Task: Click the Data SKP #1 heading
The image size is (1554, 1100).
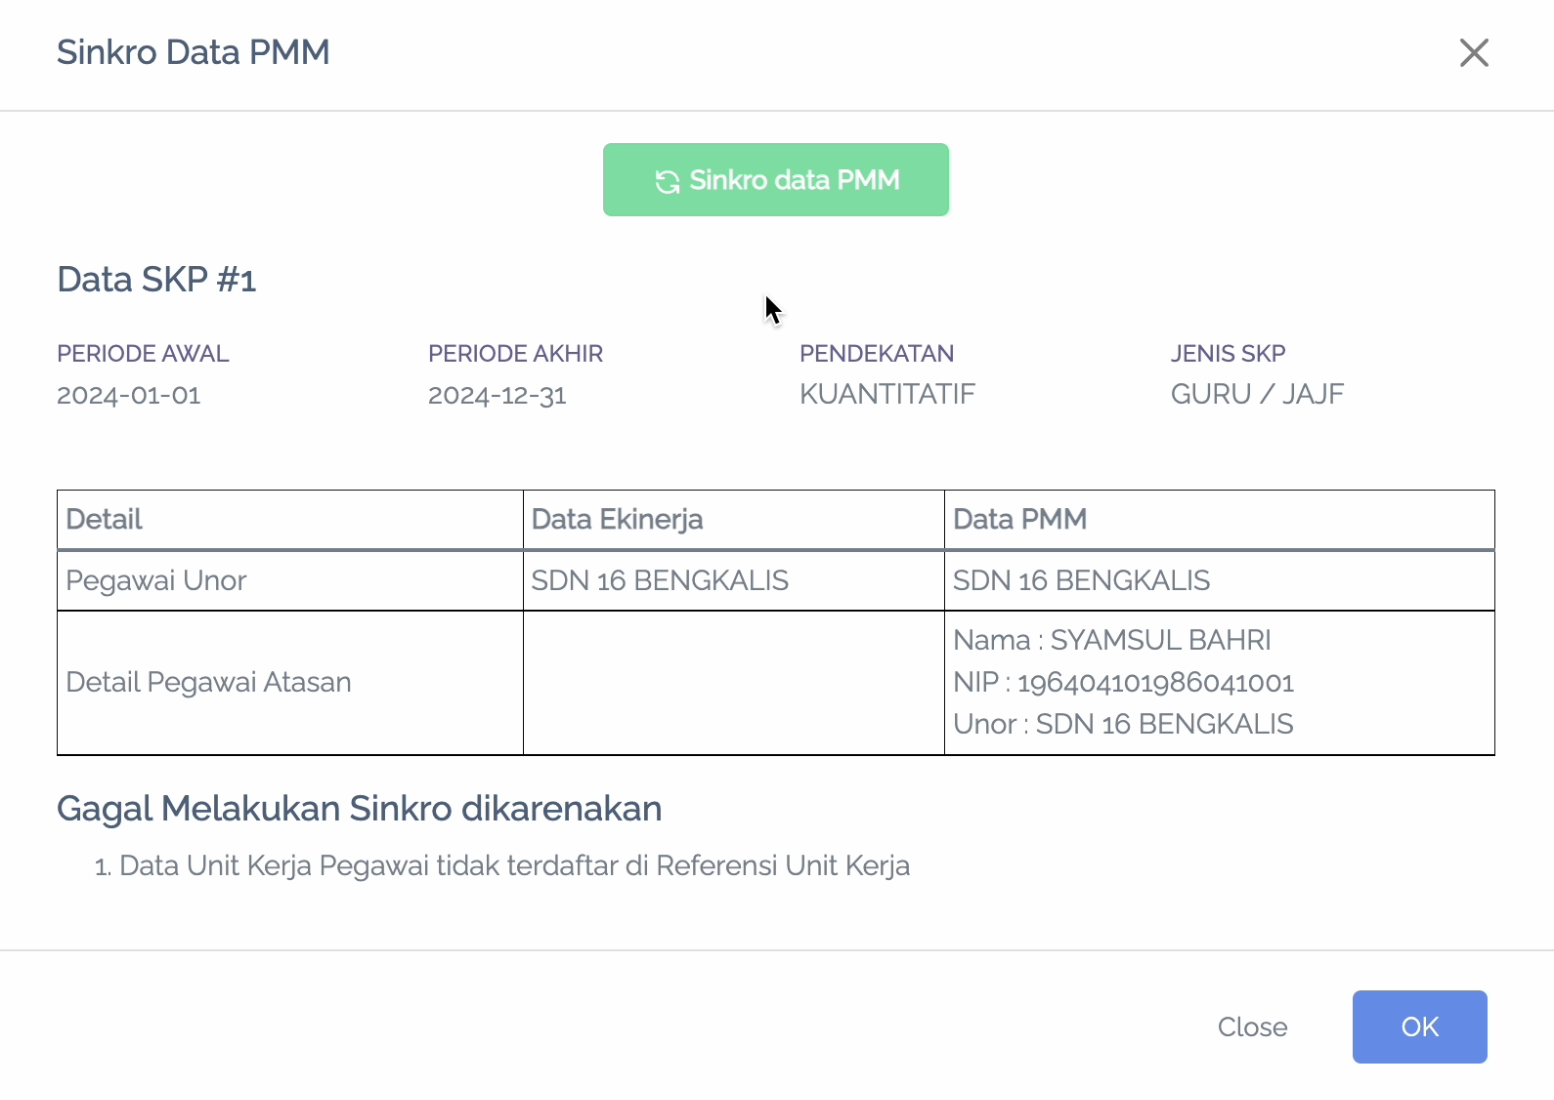Action: pos(157,279)
